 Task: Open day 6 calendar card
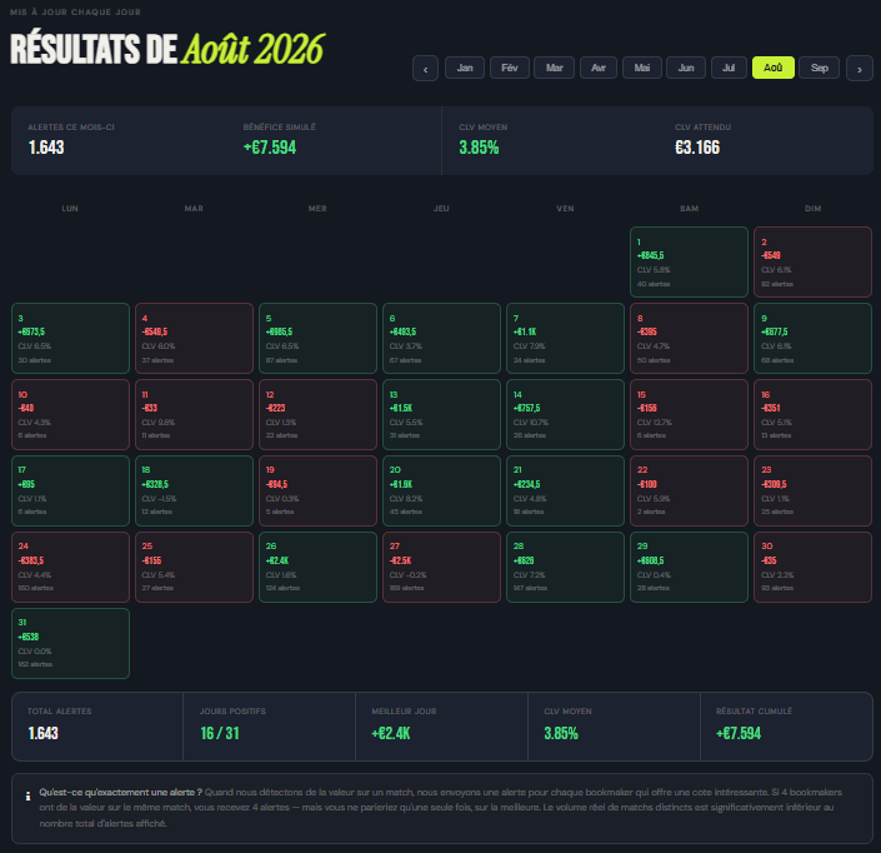tap(441, 338)
